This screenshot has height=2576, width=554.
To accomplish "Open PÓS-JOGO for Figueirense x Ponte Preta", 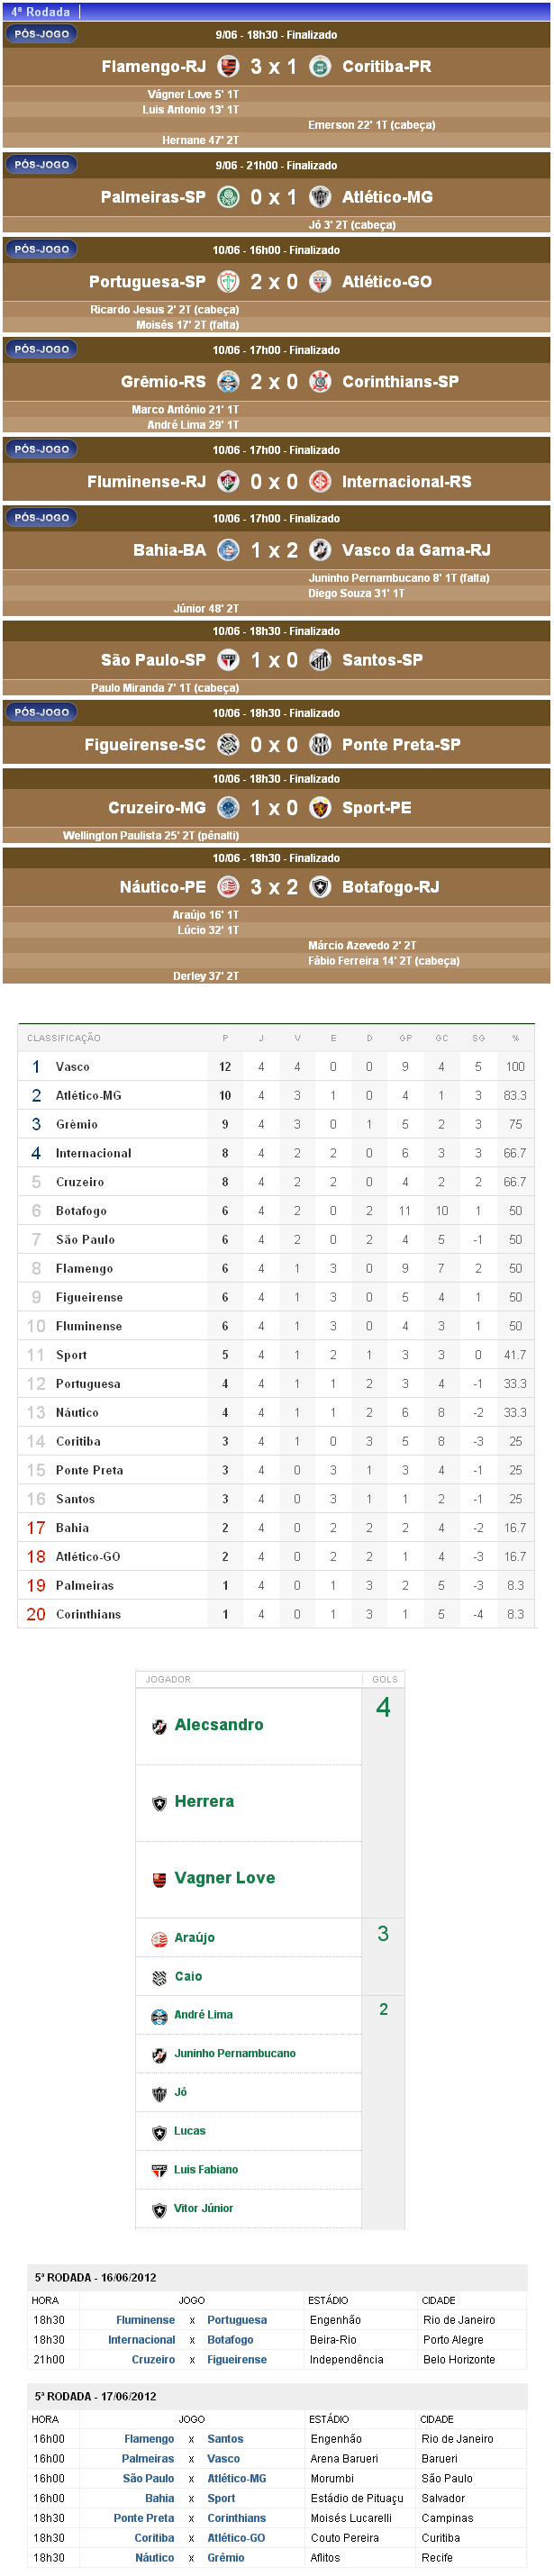I will pos(41,712).
